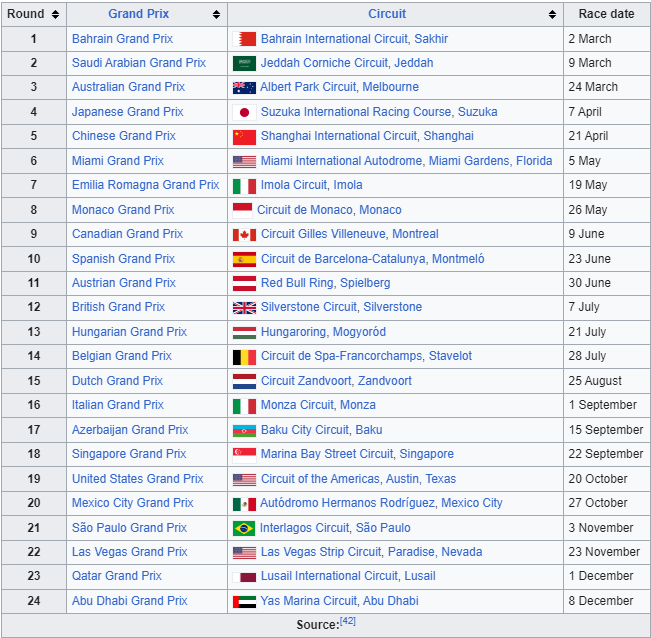The width and height of the screenshot is (651, 638).
Task: Open Australian Grand Prix link
Action: (x=128, y=87)
